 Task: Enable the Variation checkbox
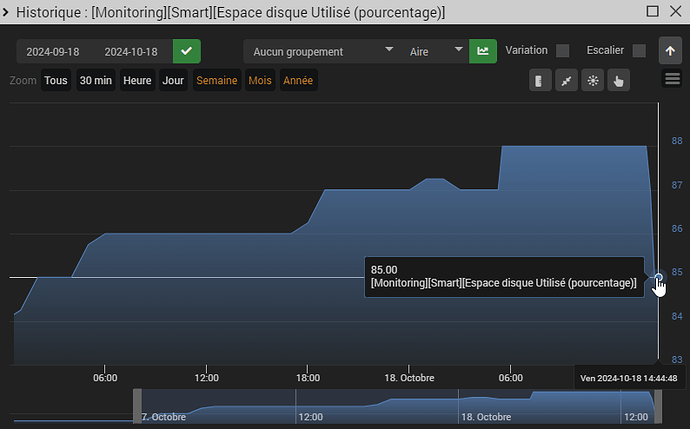click(x=563, y=51)
